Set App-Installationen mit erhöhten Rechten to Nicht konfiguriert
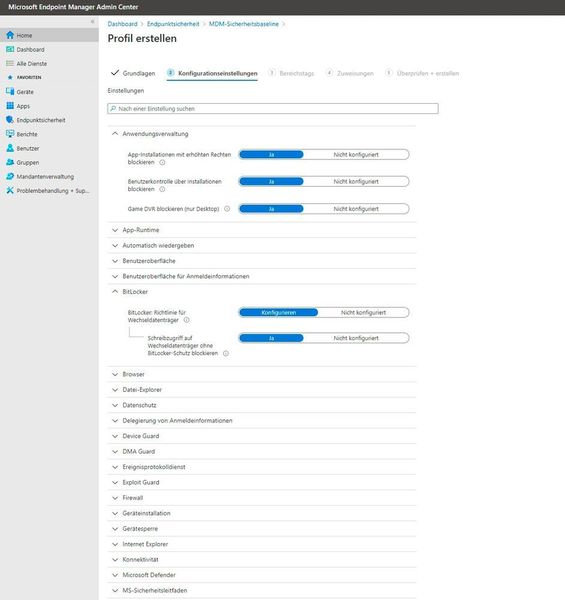The image size is (565, 600). click(356, 155)
